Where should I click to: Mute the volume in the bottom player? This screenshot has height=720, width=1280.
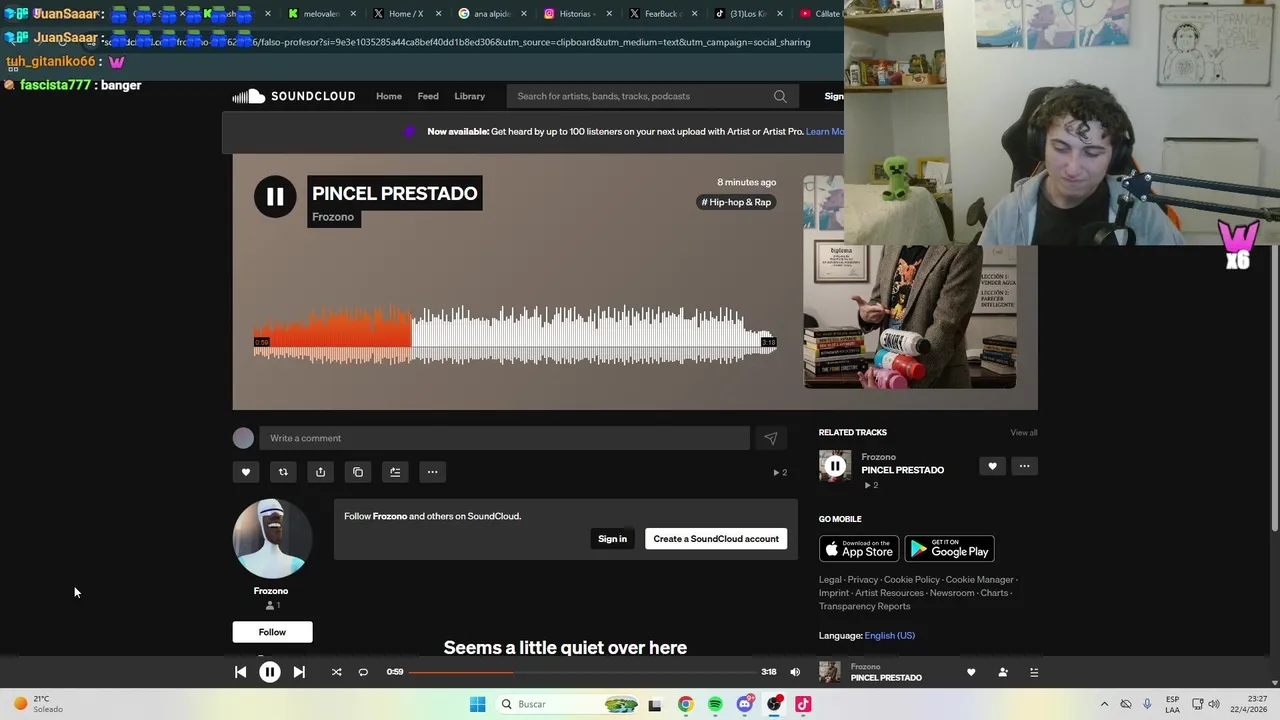click(x=795, y=672)
